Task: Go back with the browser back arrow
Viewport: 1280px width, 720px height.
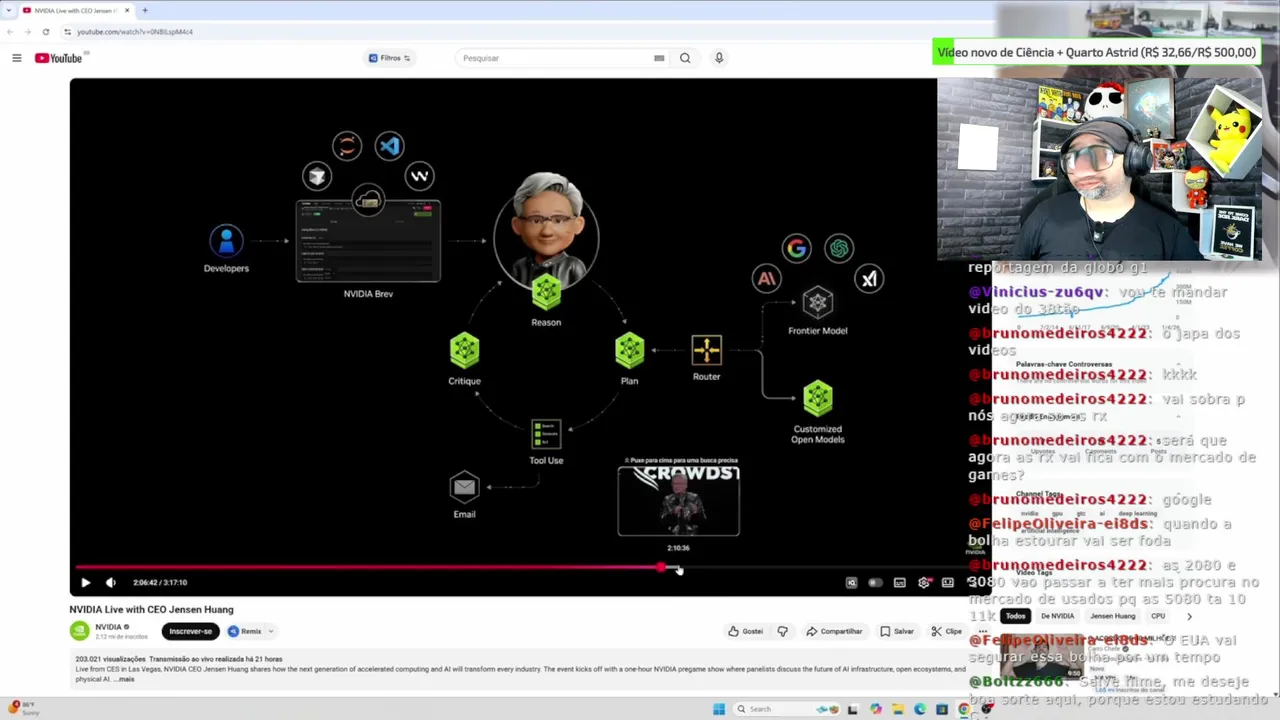Action: 10,32
